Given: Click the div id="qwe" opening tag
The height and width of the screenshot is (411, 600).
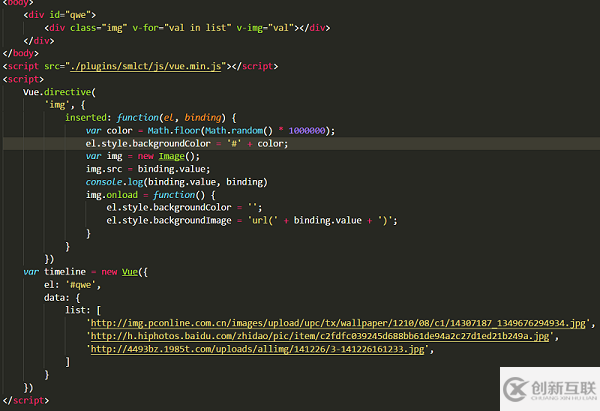Looking at the screenshot, I should (x=60, y=15).
